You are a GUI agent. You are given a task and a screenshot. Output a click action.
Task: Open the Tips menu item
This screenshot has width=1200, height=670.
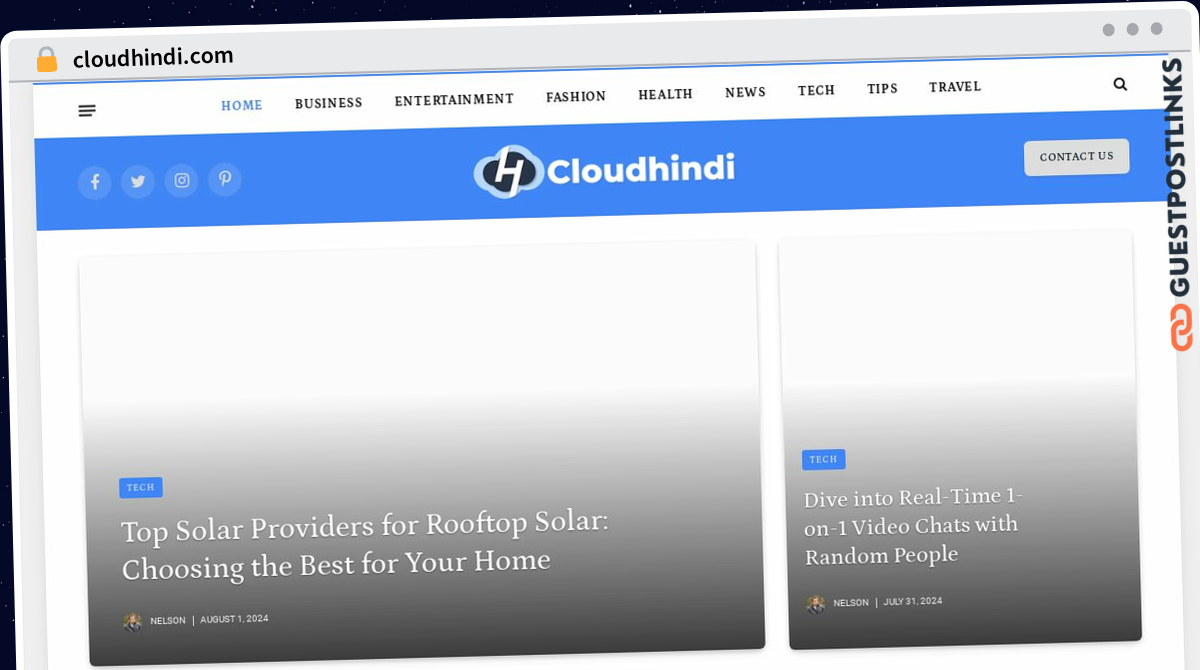pos(882,89)
